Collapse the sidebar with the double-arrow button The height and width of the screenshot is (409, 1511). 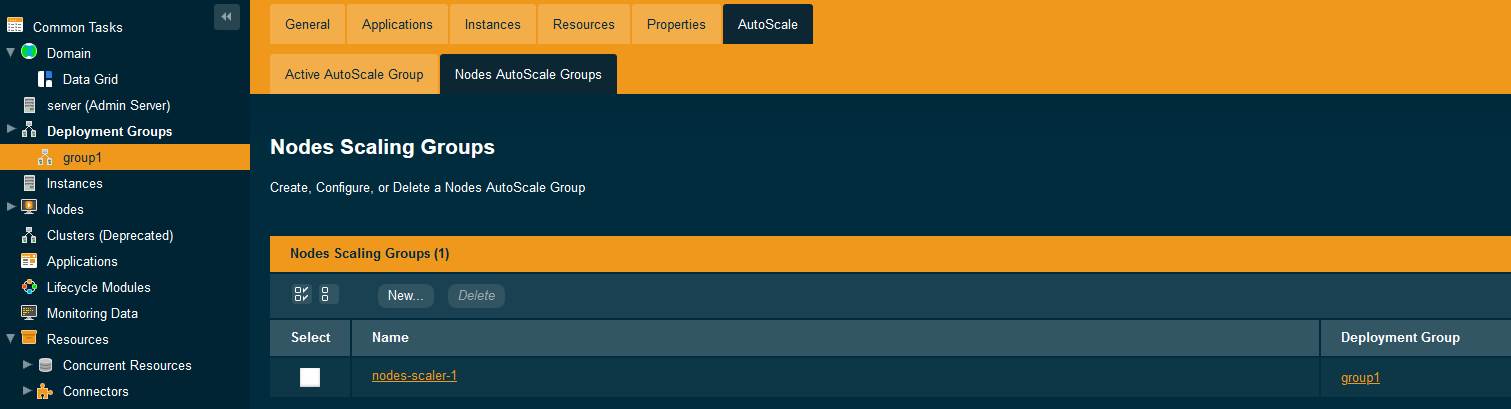point(227,17)
